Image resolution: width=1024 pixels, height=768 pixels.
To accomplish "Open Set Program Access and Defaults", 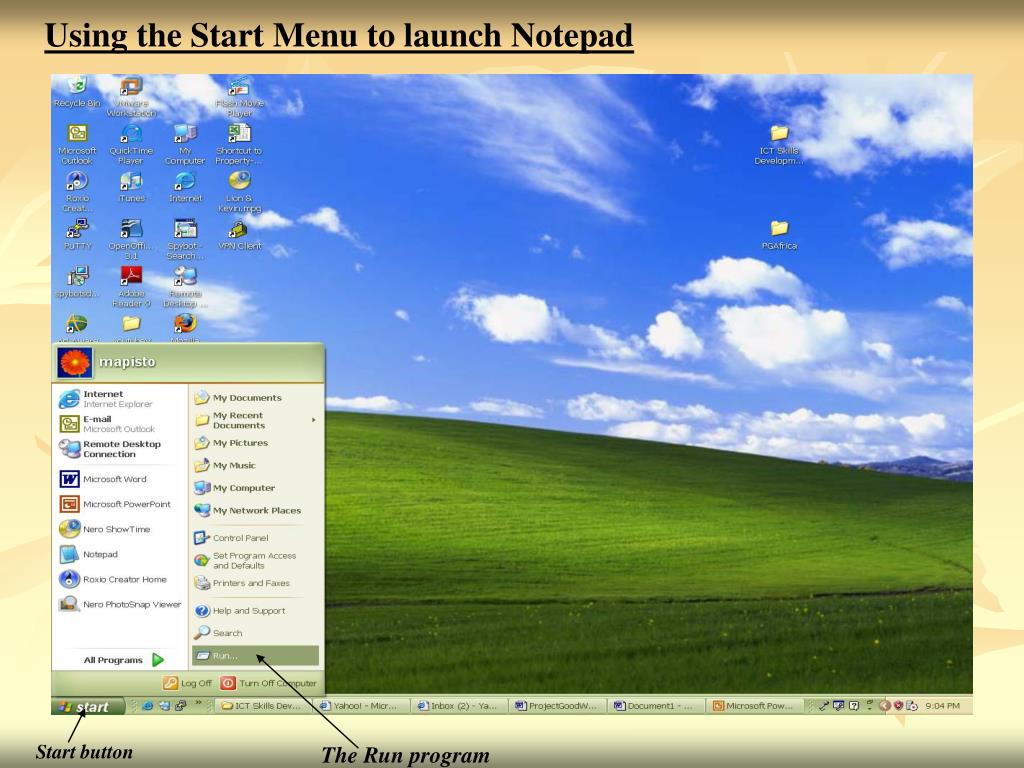I will click(x=255, y=560).
